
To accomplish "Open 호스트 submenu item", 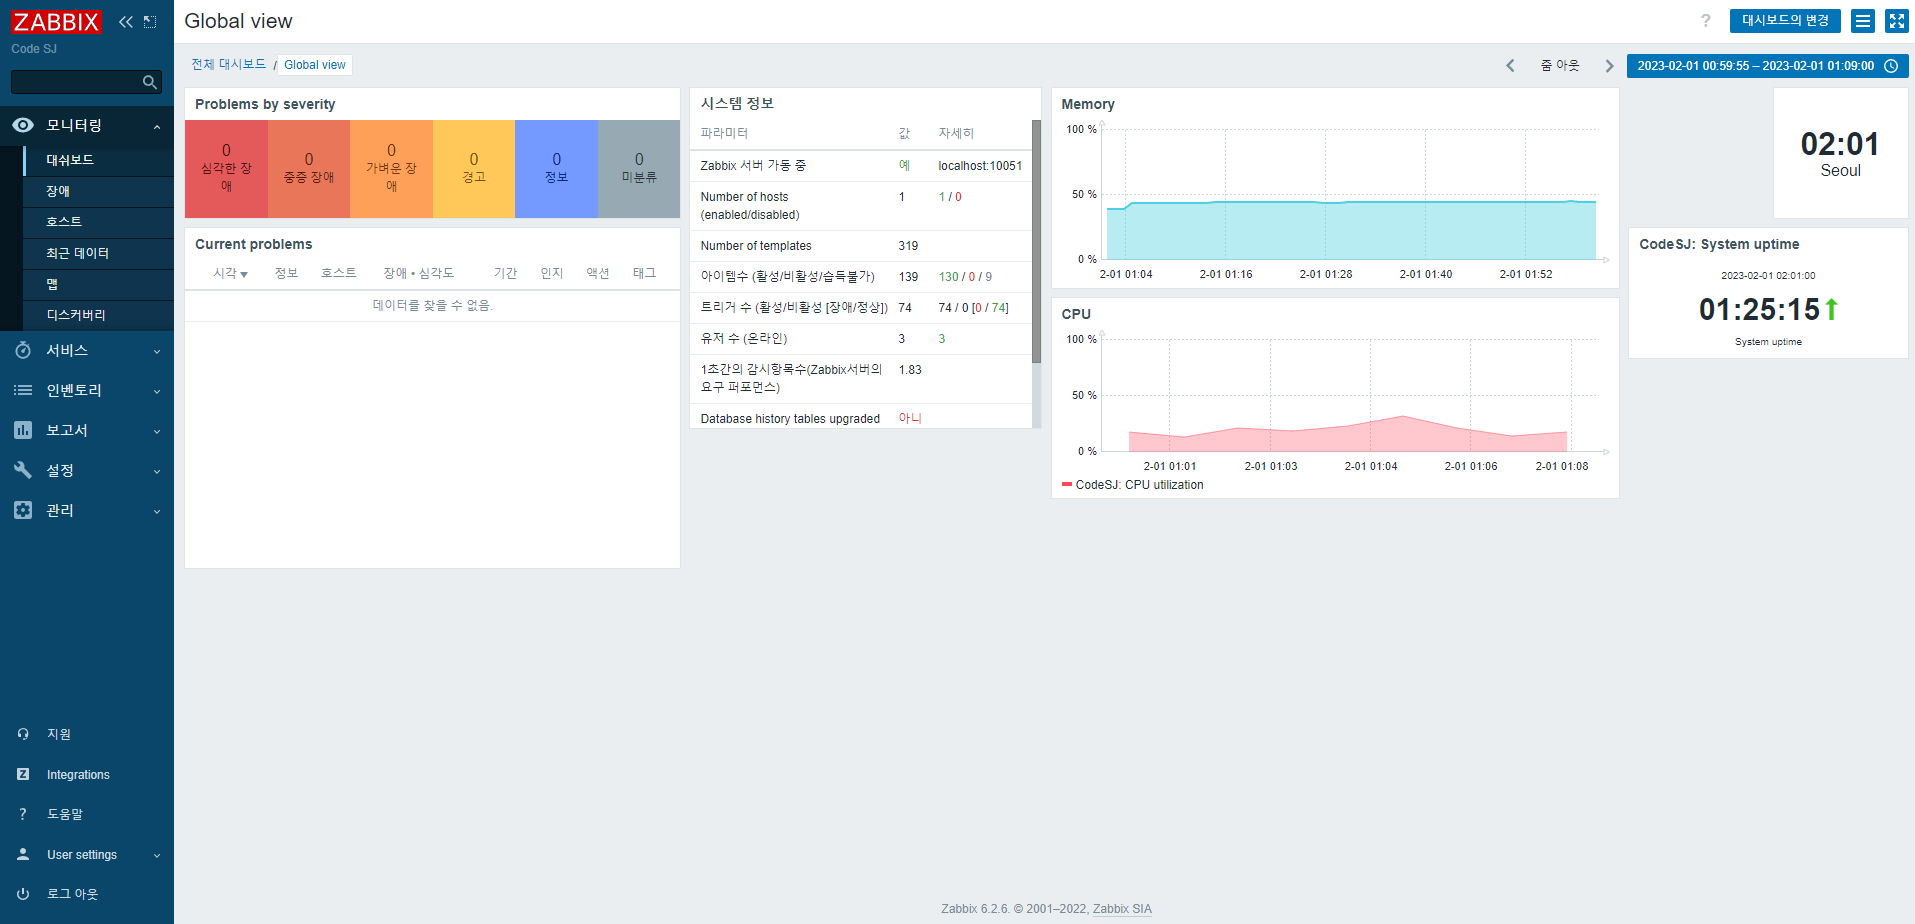I will click(x=98, y=222).
